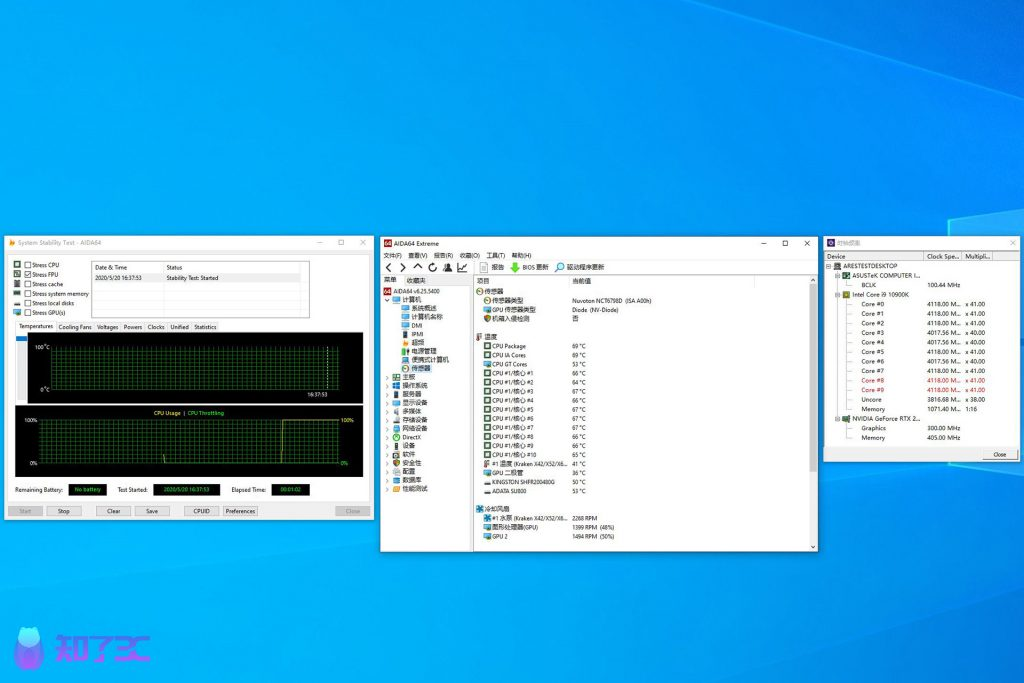
Task: Expand the 服务器 server tree node
Action: (x=387, y=394)
